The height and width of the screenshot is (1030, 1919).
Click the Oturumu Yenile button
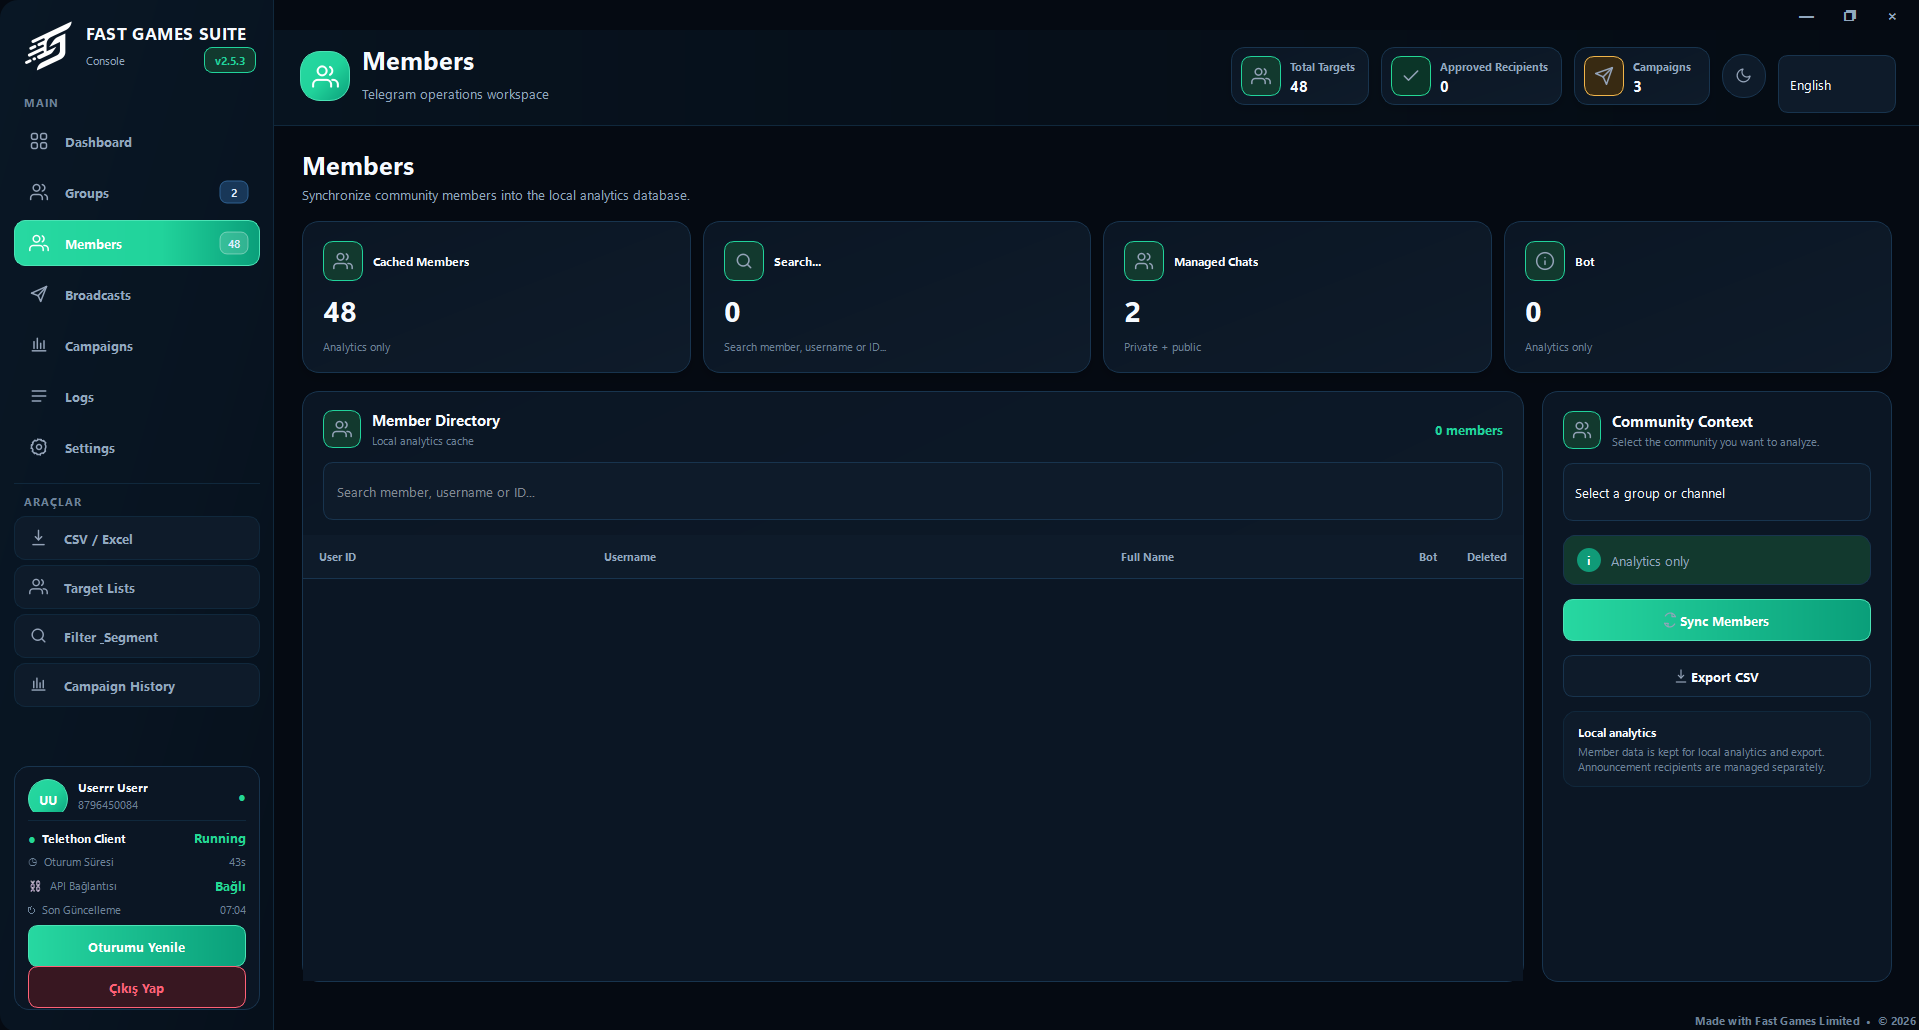click(137, 946)
